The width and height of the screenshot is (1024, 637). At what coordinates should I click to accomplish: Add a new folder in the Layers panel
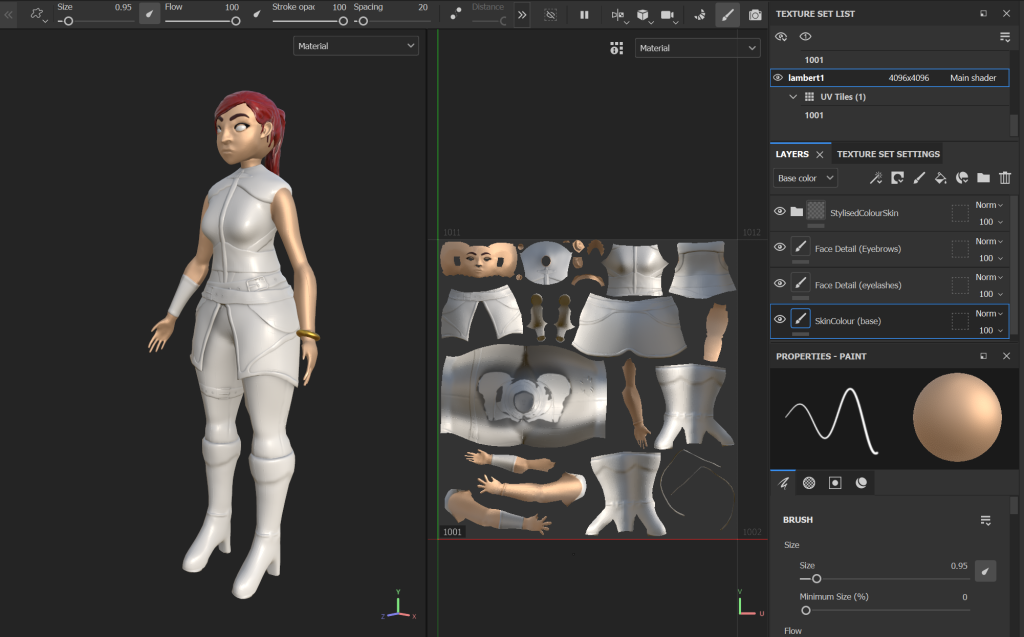click(984, 178)
